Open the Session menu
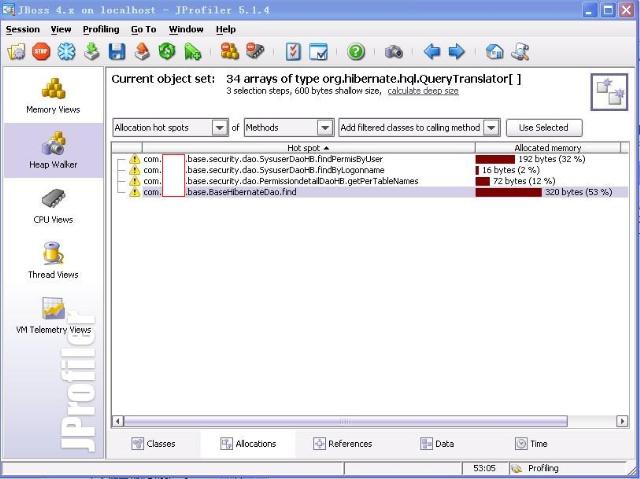 coord(23,29)
